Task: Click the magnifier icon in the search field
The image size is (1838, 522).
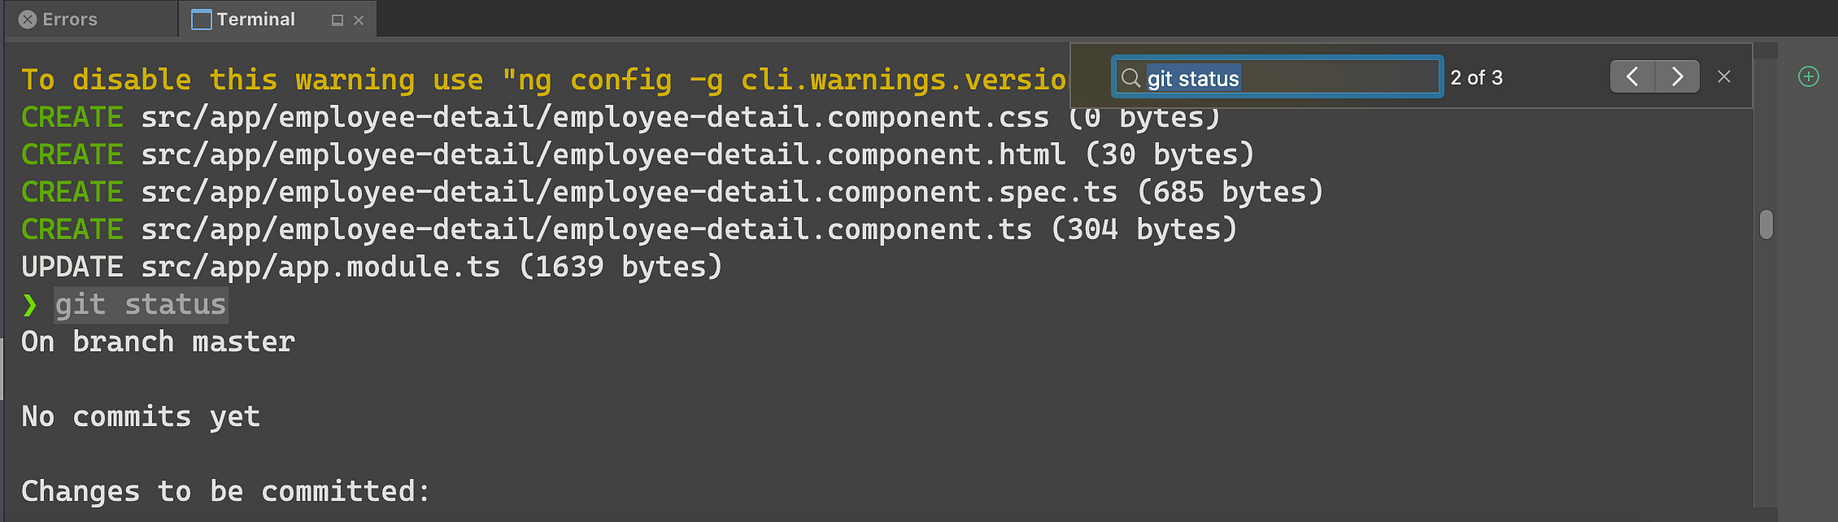Action: pyautogui.click(x=1131, y=78)
